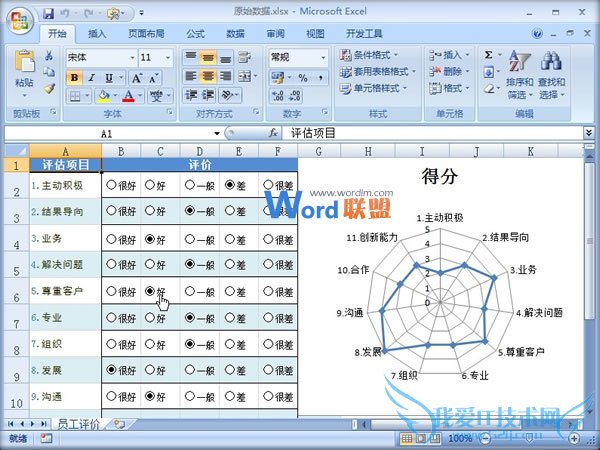Switch to 公式 ribbon tab

195,34
